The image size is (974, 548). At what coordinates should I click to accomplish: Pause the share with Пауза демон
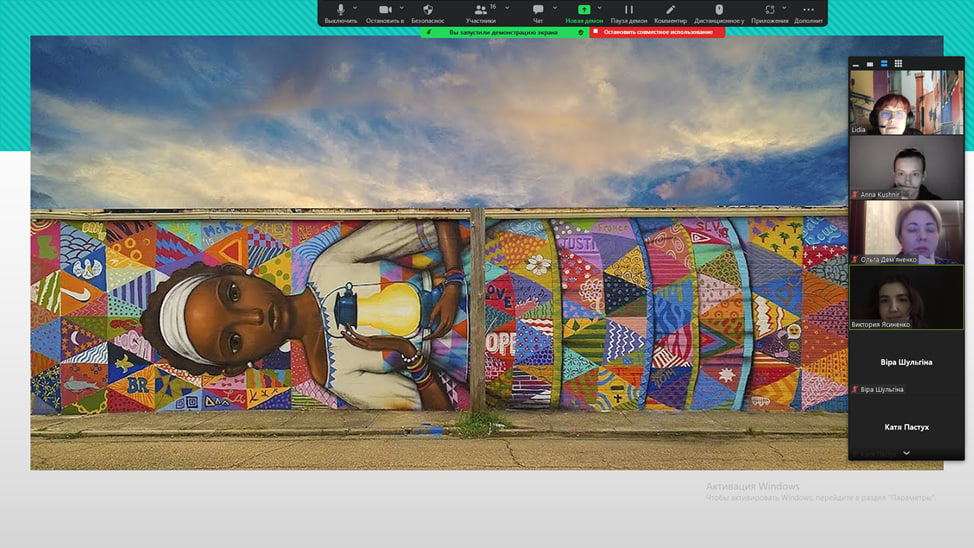629,13
